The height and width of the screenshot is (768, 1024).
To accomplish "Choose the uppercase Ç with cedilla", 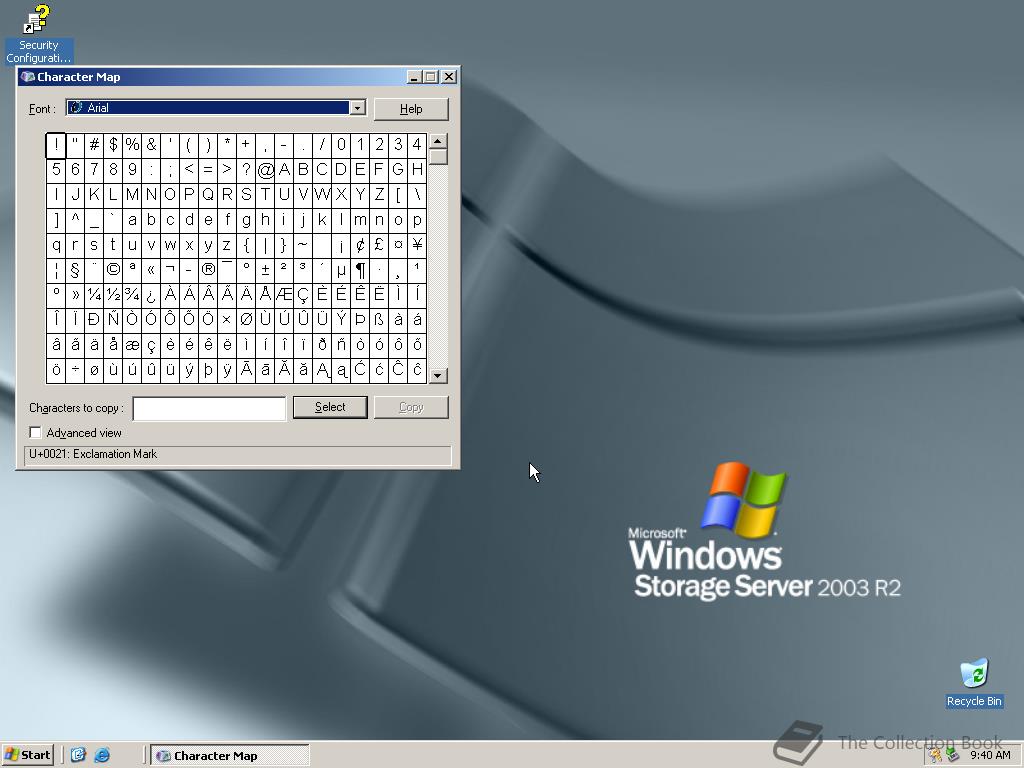I will pyautogui.click(x=303, y=295).
